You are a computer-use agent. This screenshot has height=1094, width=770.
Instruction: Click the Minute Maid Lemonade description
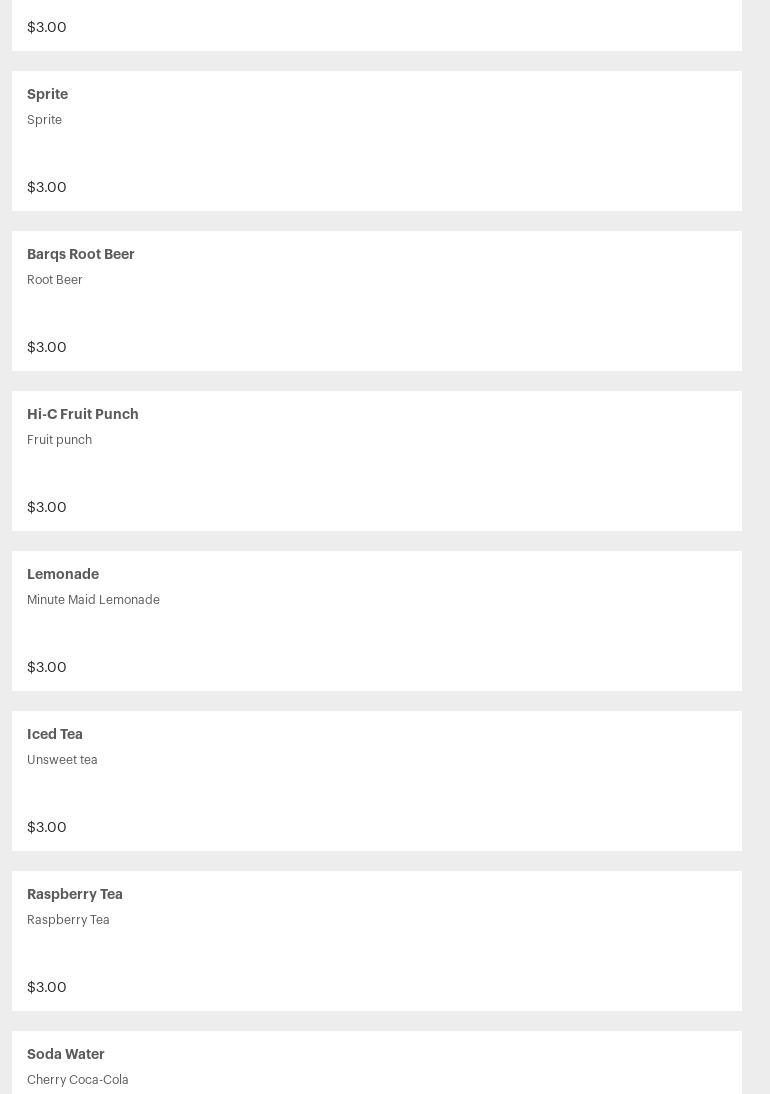point(93,600)
